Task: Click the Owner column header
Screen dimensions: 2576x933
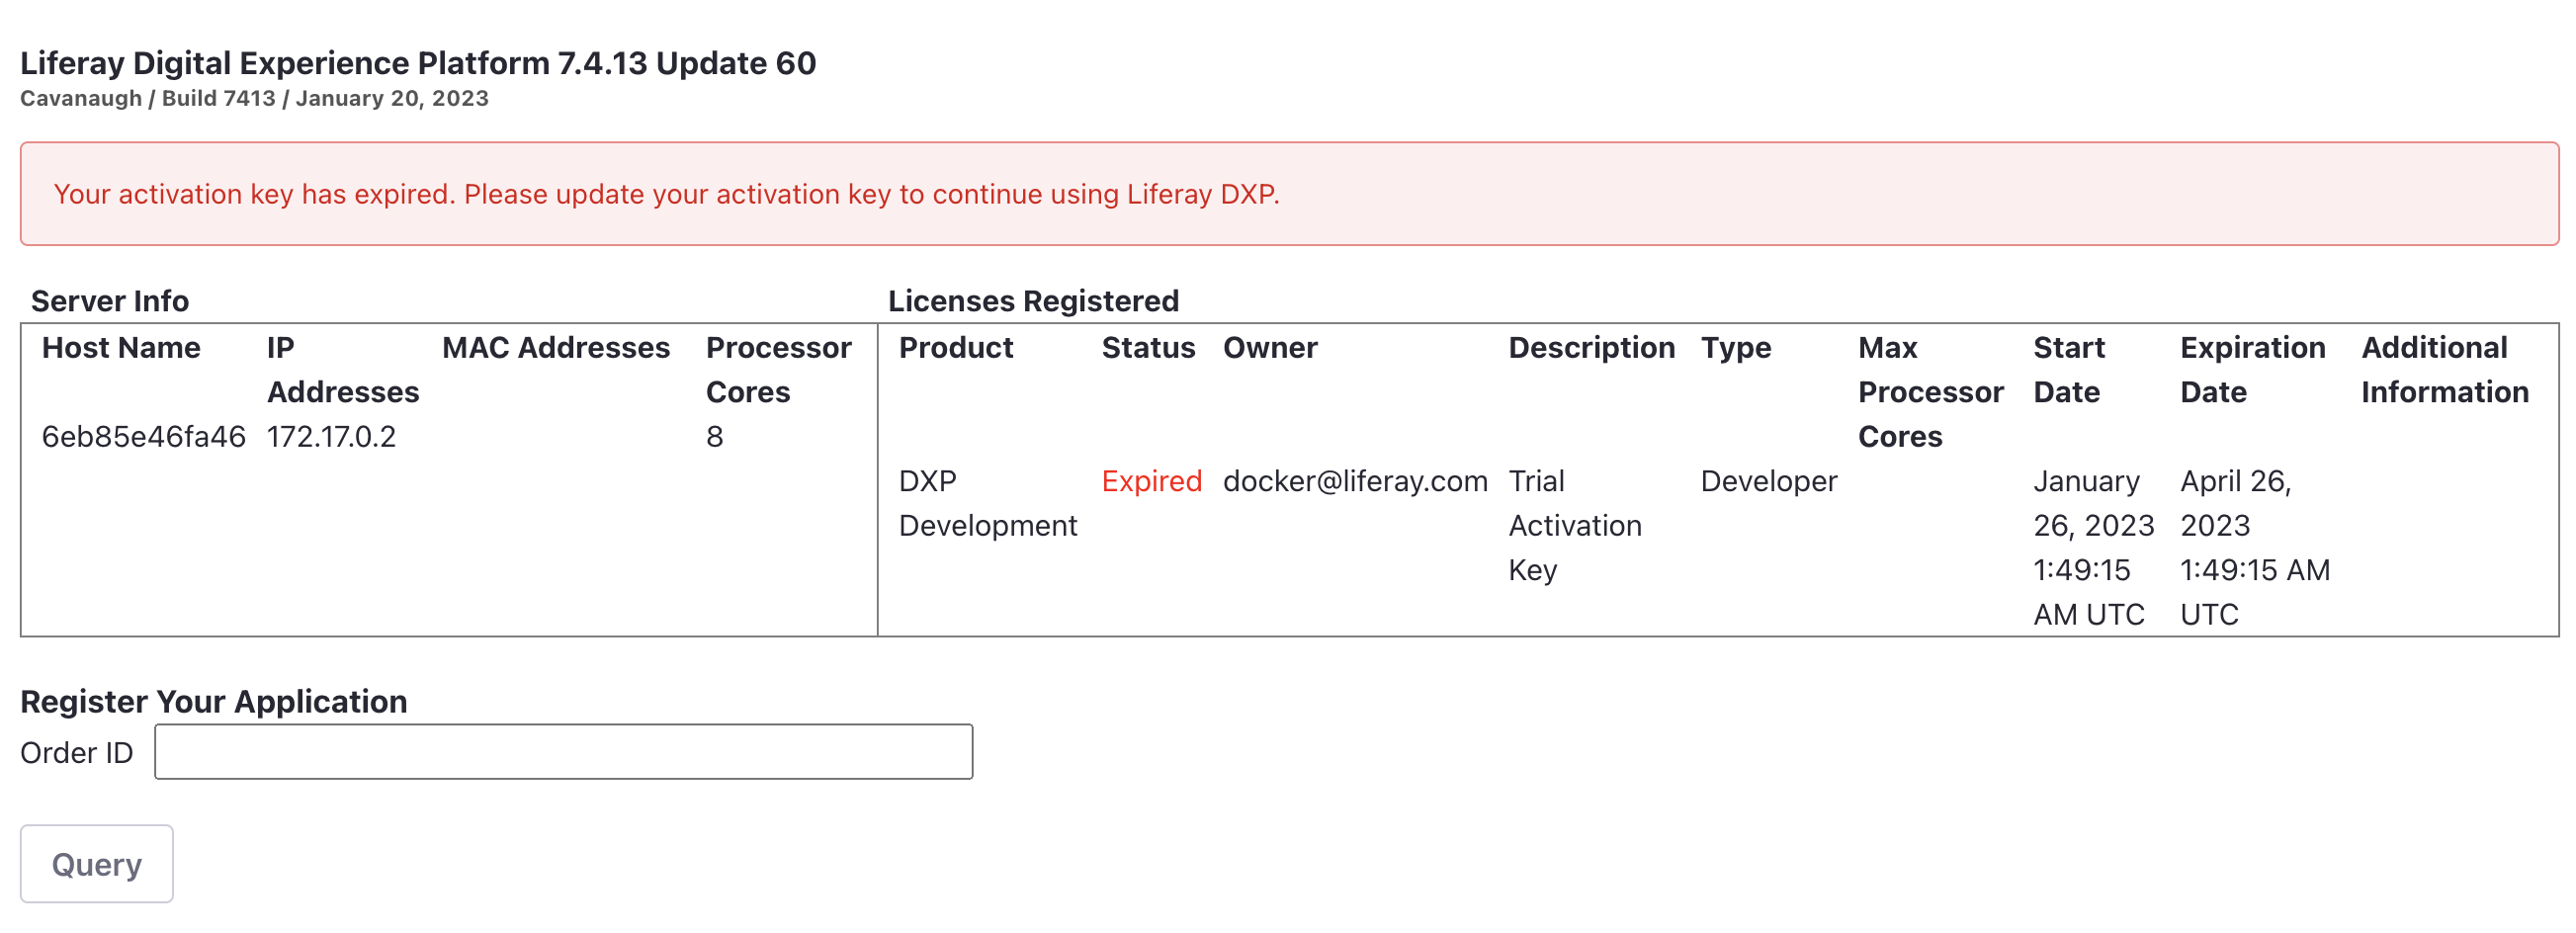Action: pyautogui.click(x=1270, y=348)
